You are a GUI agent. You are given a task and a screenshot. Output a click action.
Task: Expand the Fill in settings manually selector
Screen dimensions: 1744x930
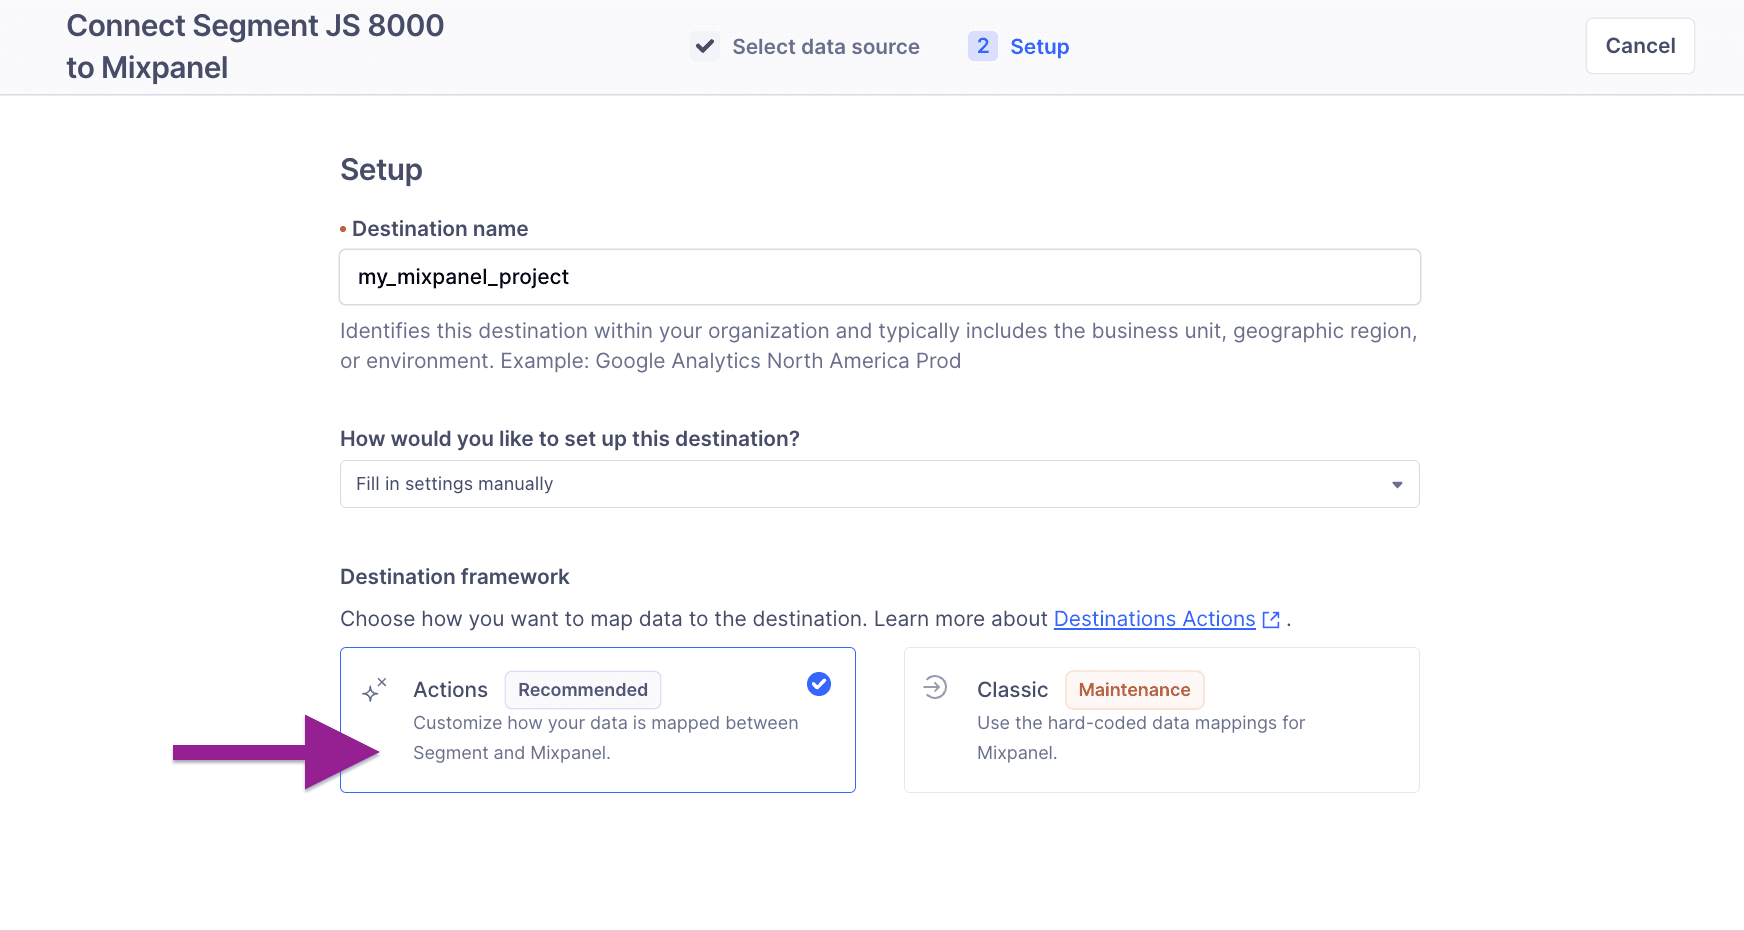879,484
